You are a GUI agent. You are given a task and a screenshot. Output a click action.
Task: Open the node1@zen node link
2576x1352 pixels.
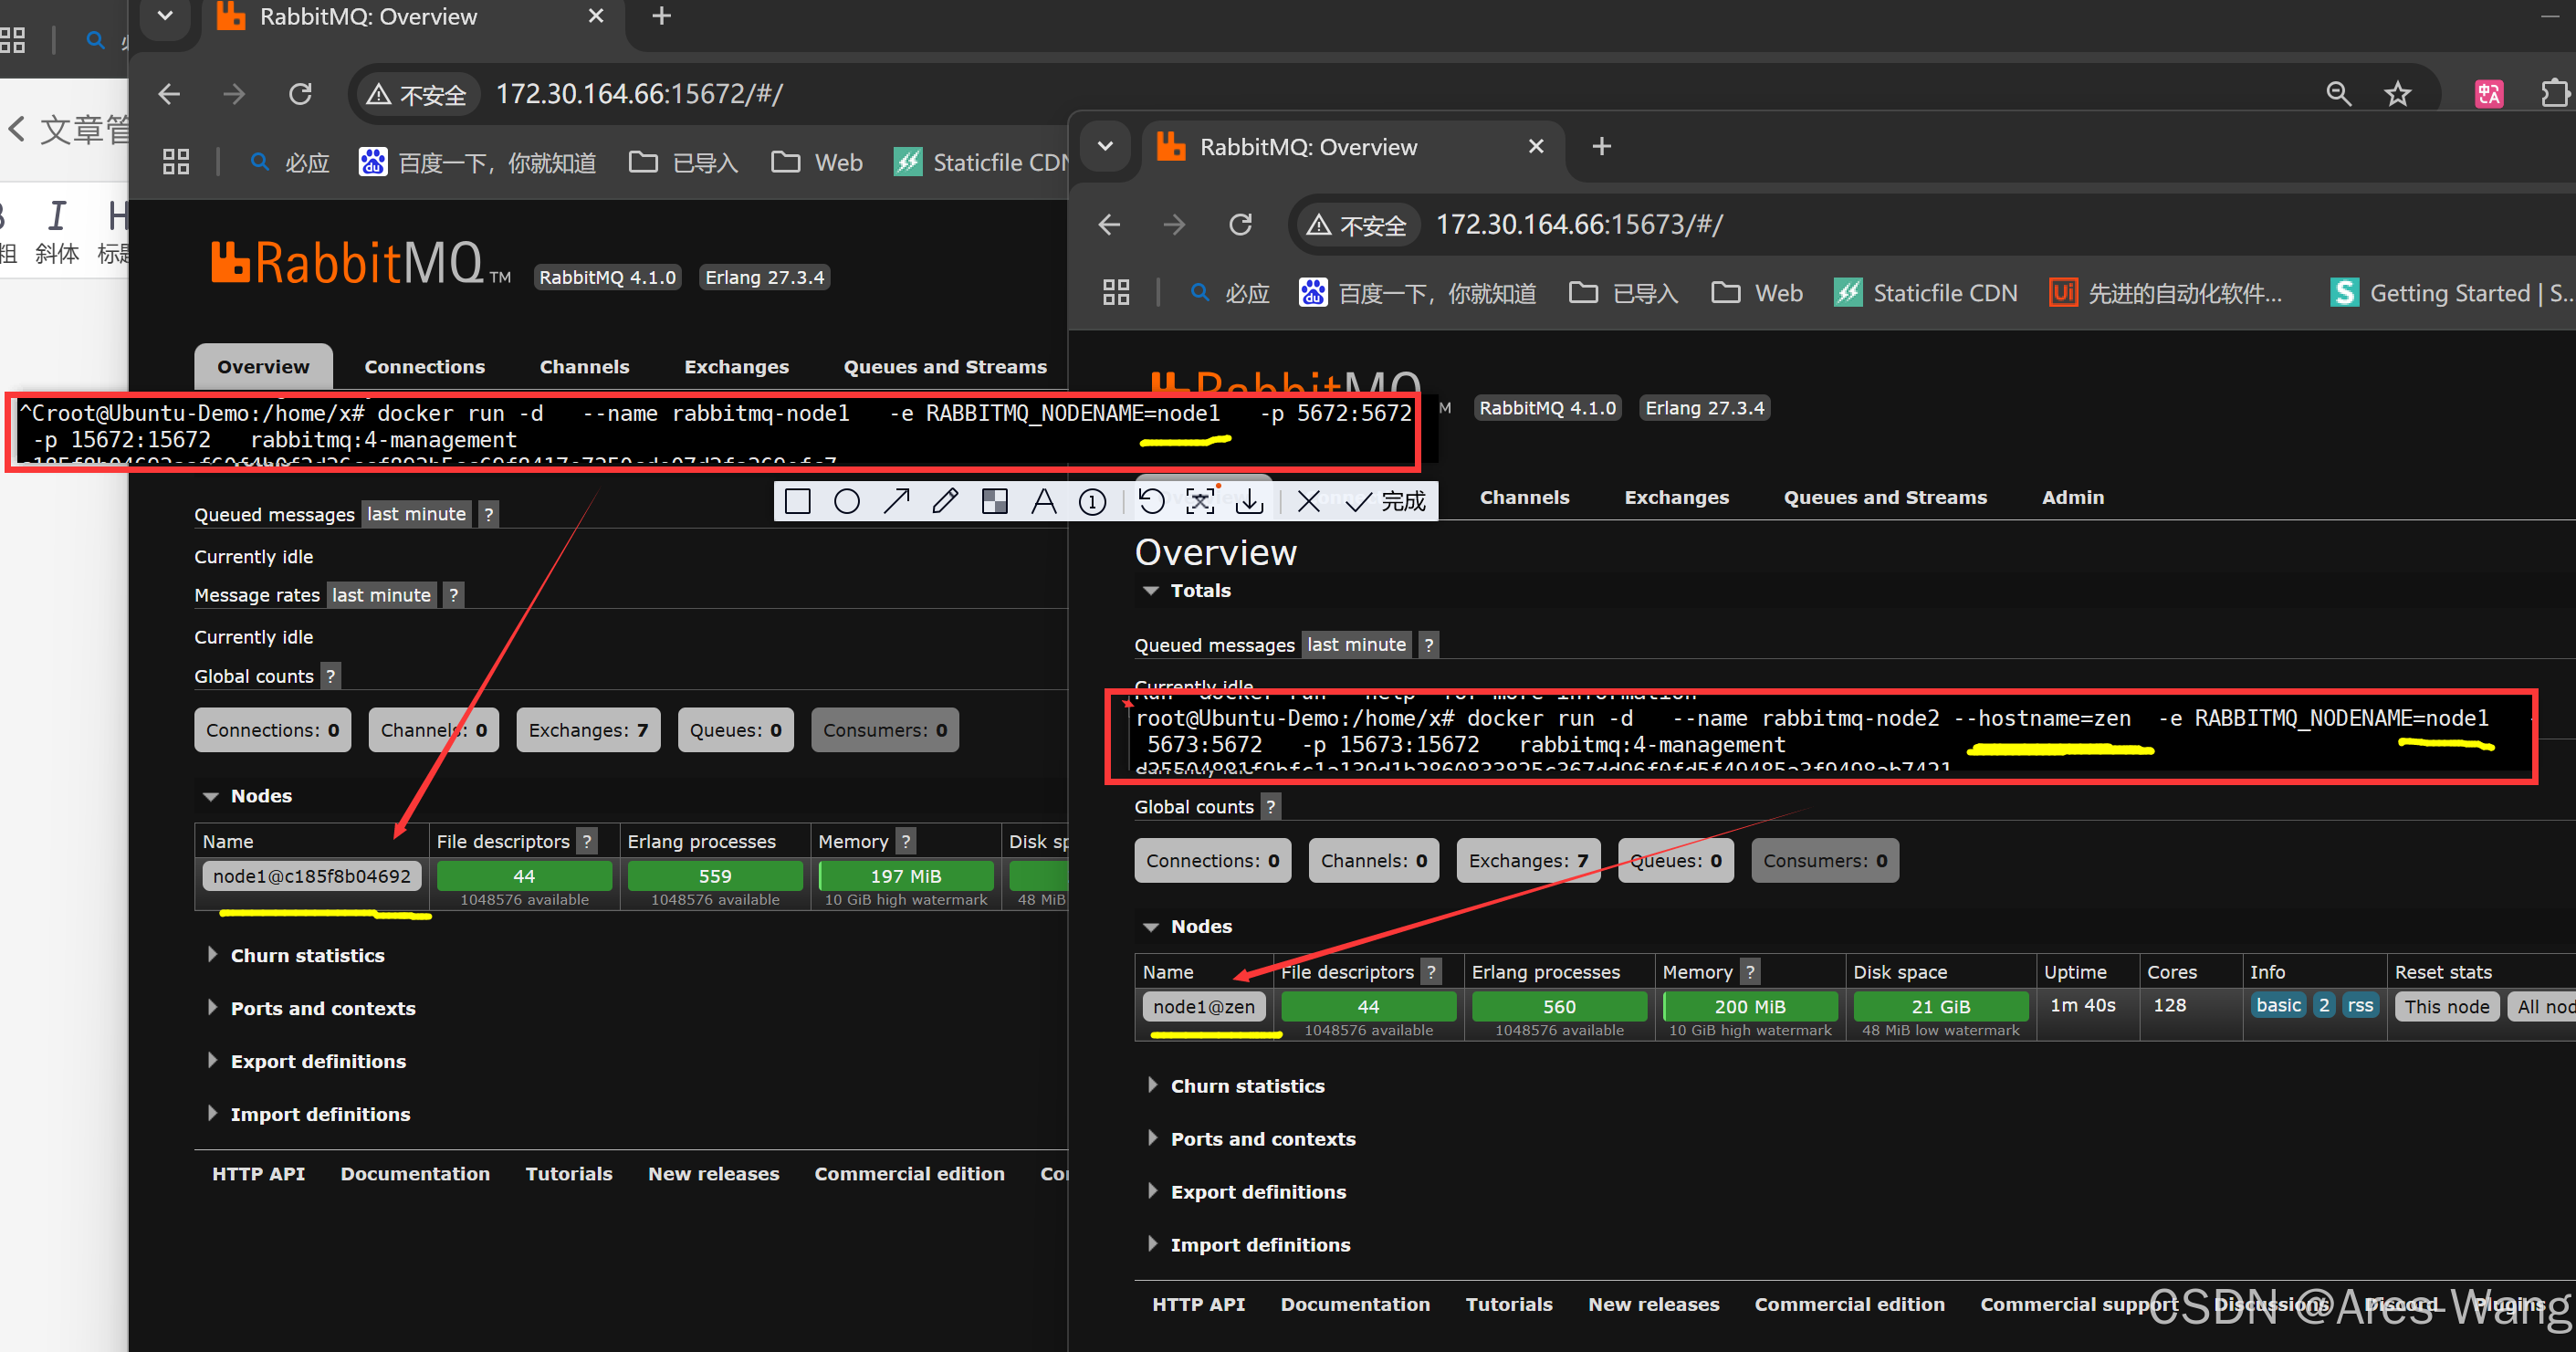coord(1203,1006)
